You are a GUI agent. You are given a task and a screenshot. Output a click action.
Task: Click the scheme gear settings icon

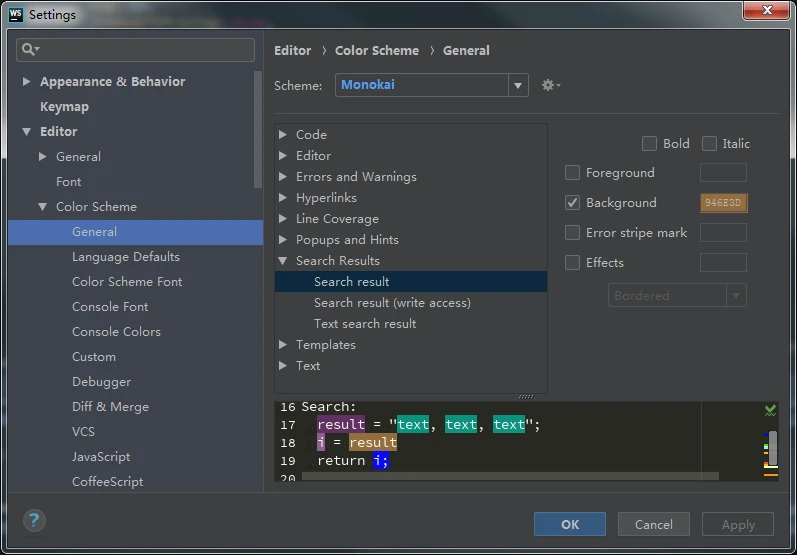[549, 85]
